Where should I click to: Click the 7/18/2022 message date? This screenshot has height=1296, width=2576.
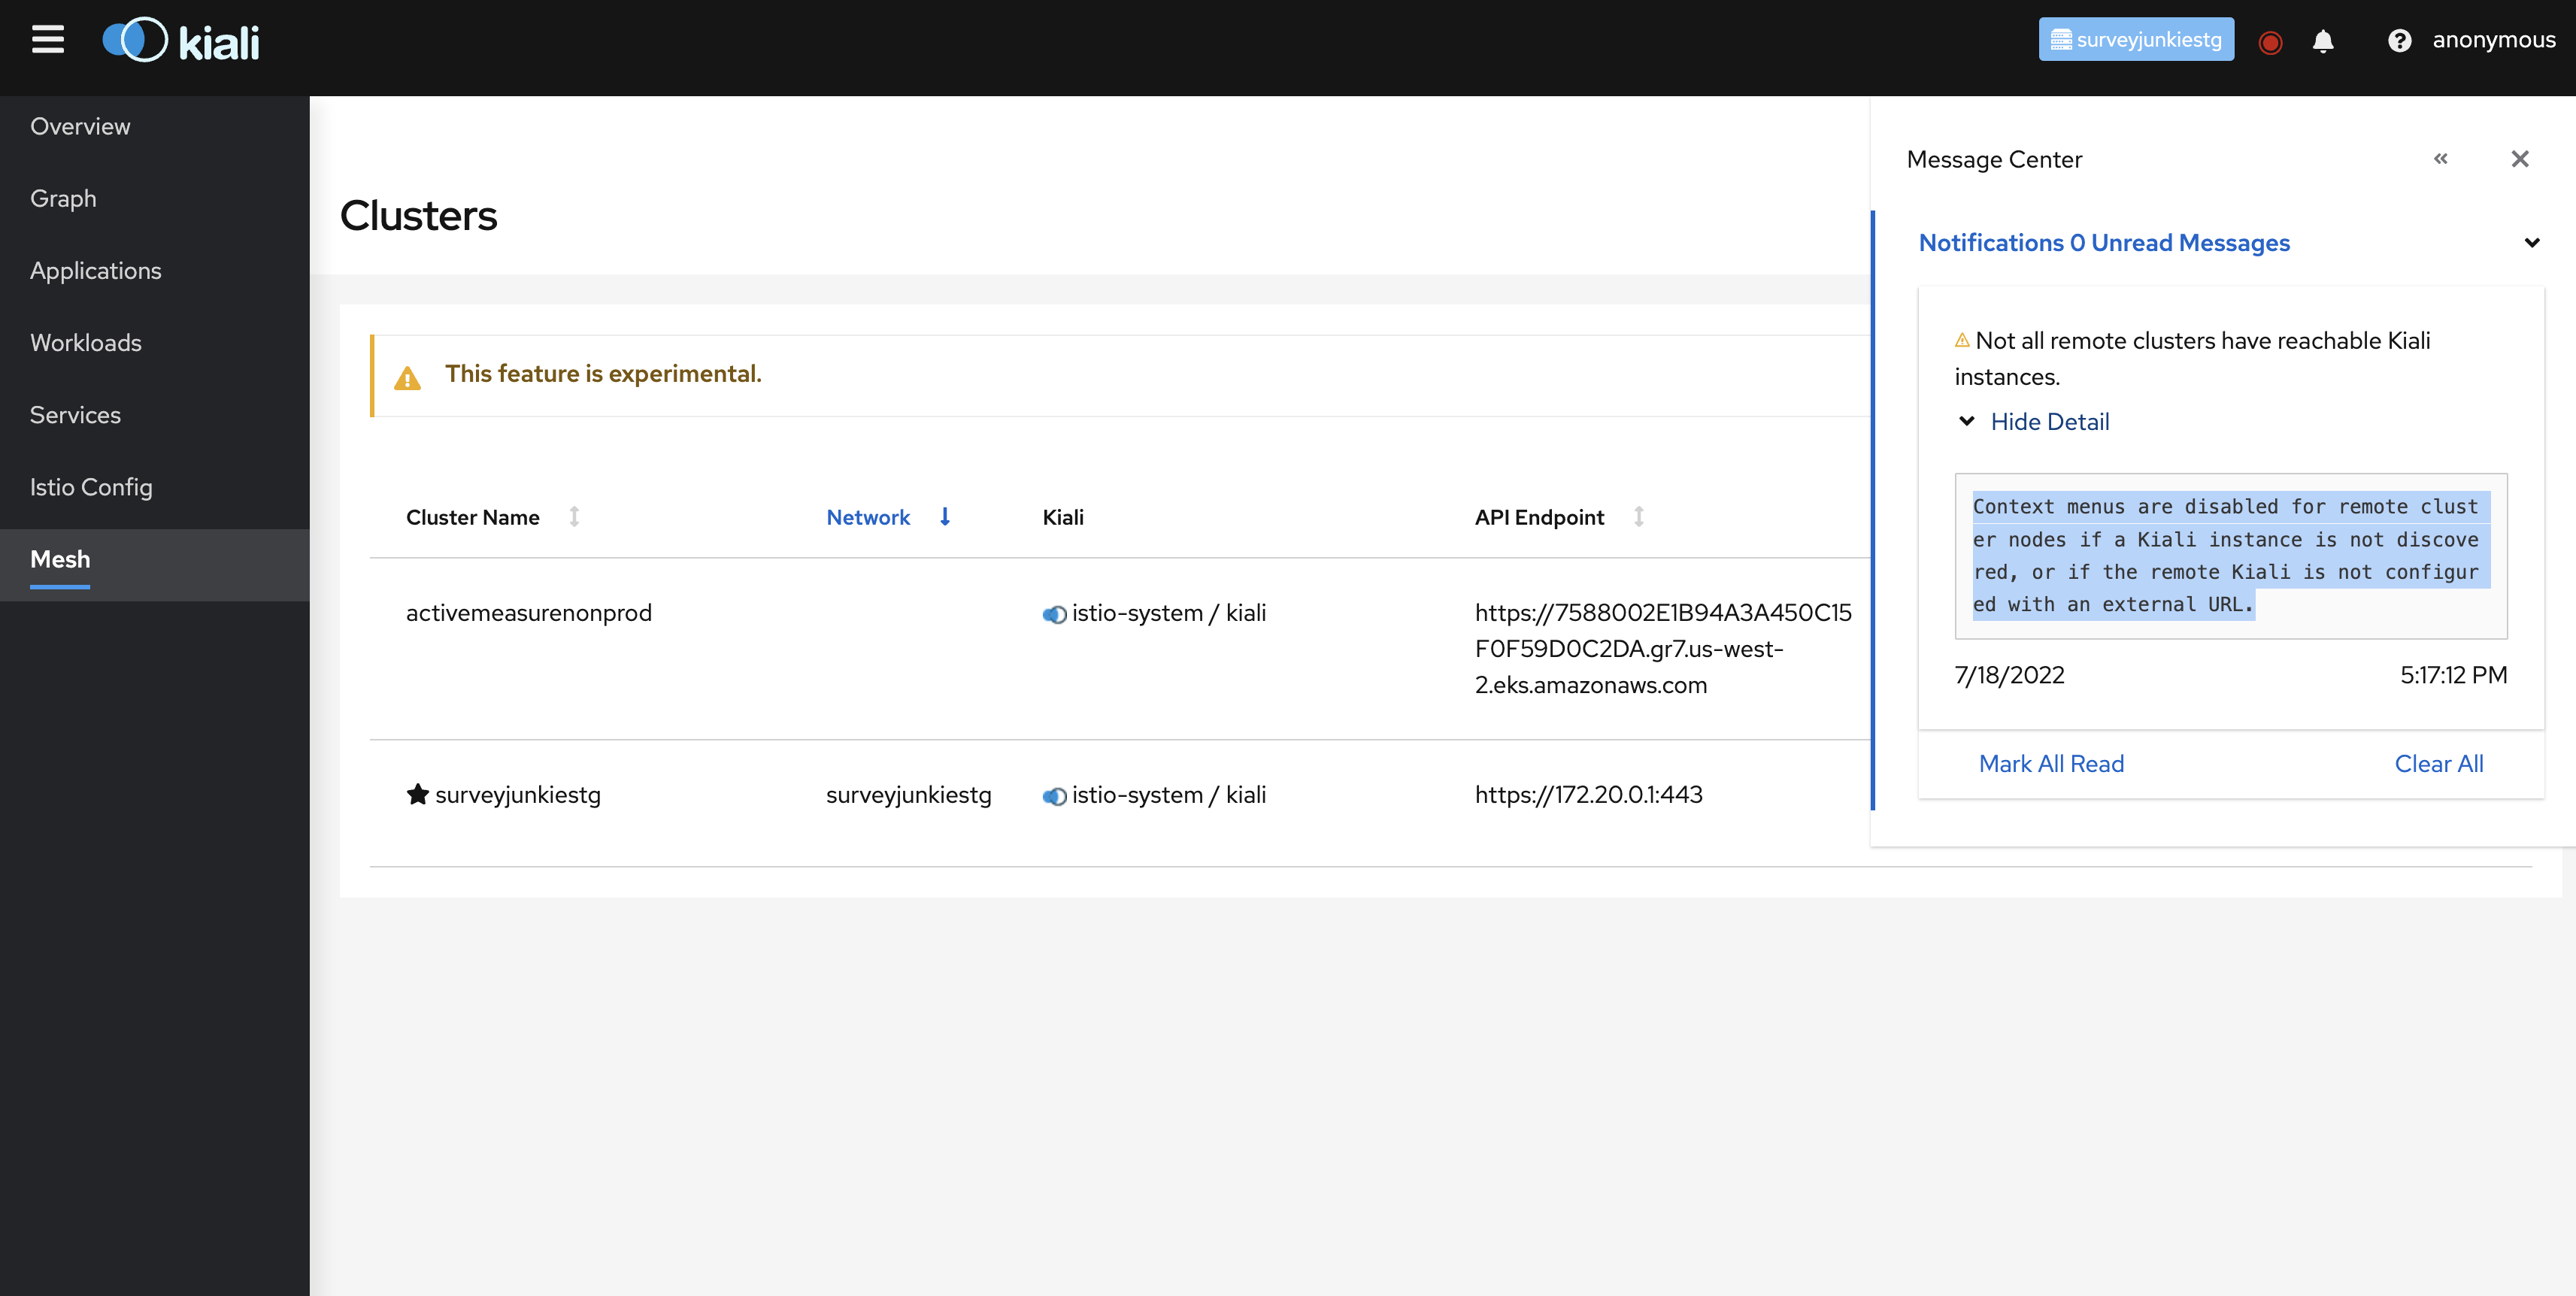2009,675
